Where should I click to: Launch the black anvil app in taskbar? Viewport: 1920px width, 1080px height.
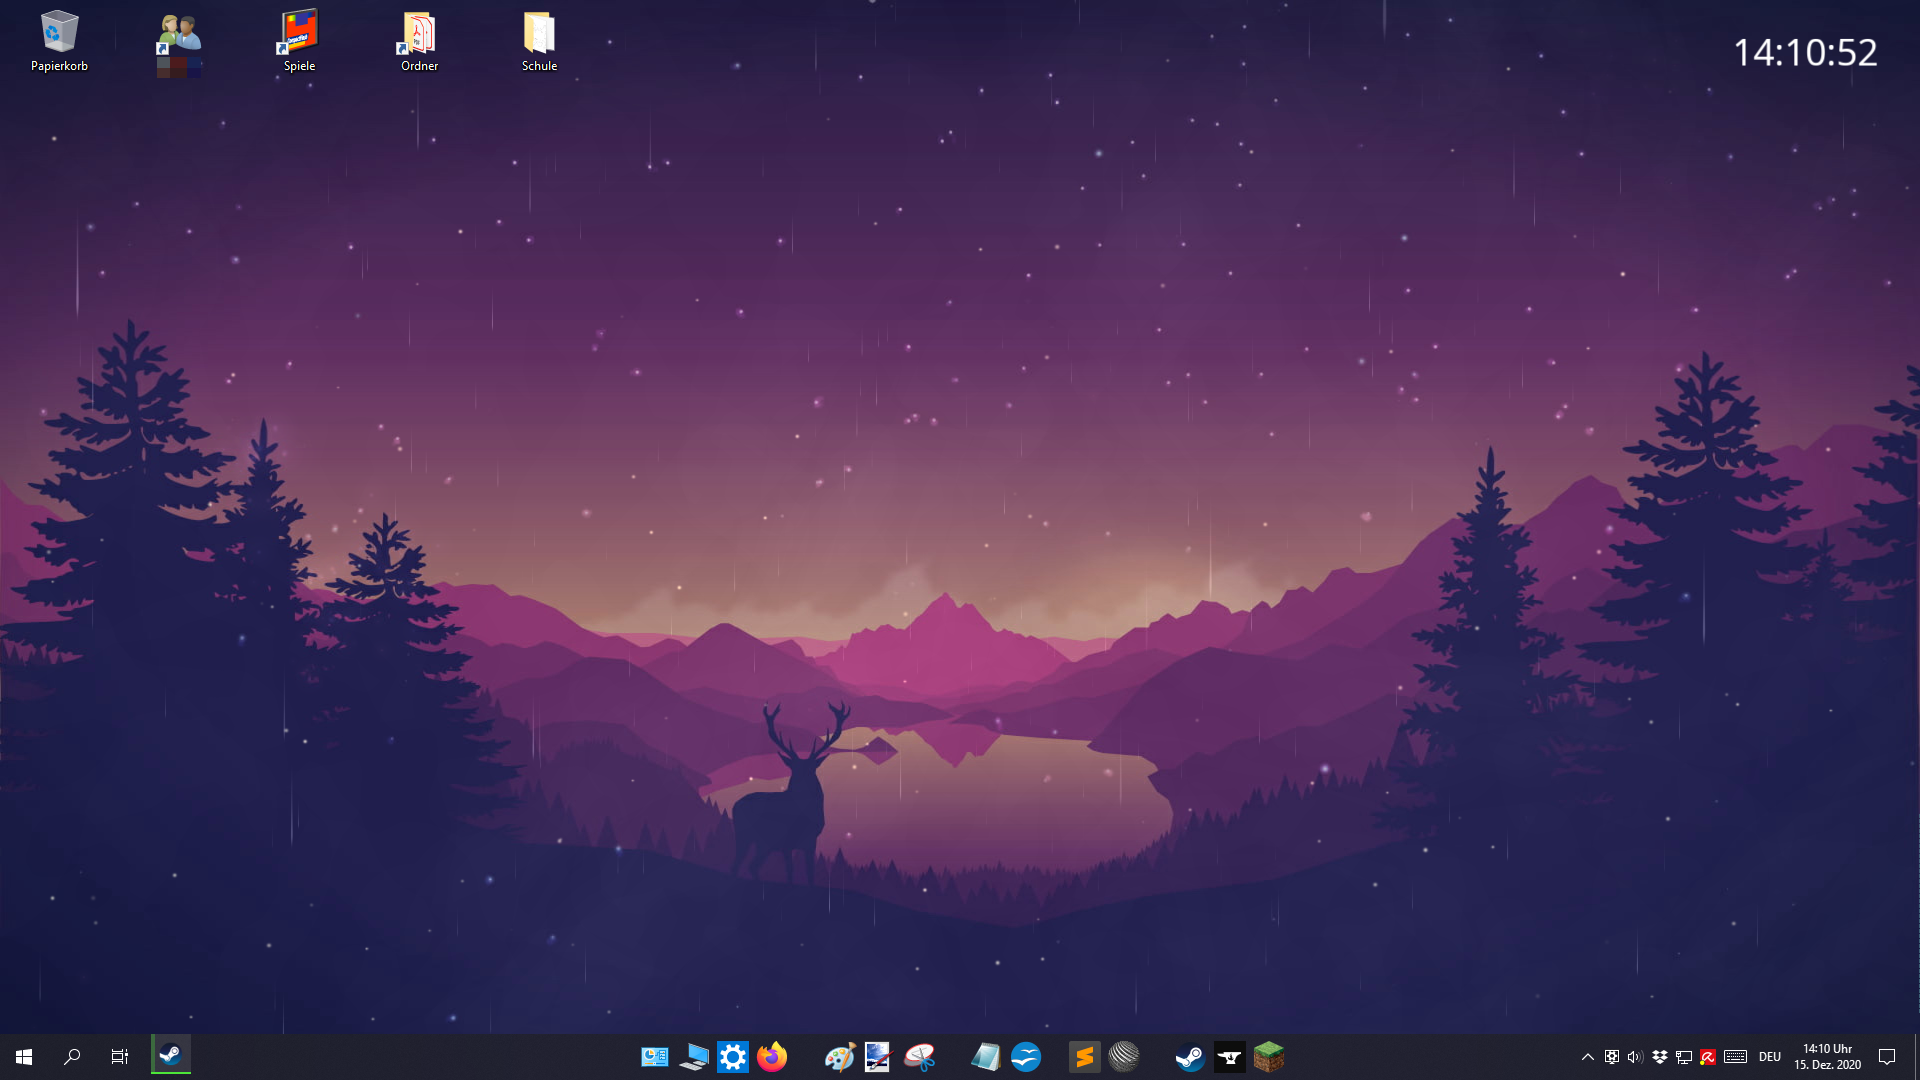[1230, 1057]
